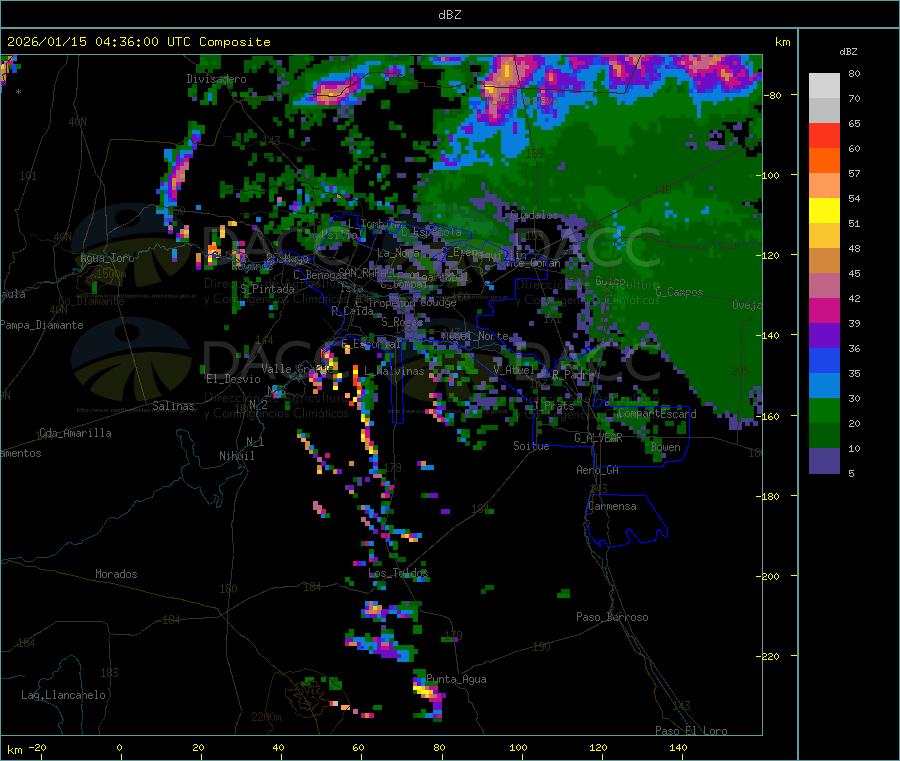Image resolution: width=900 pixels, height=761 pixels.
Task: Click the dark green 10 dBZ swatch
Action: tap(824, 436)
